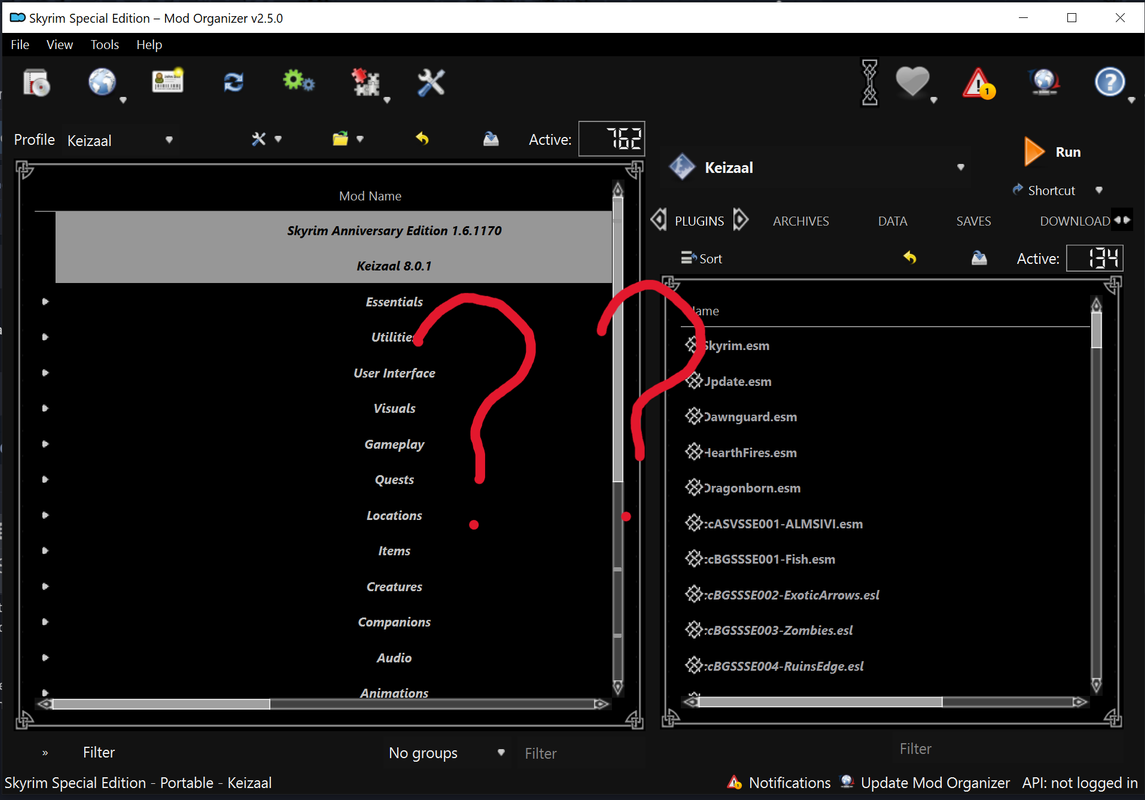
Task: Select the Plugins tab
Action: (700, 221)
